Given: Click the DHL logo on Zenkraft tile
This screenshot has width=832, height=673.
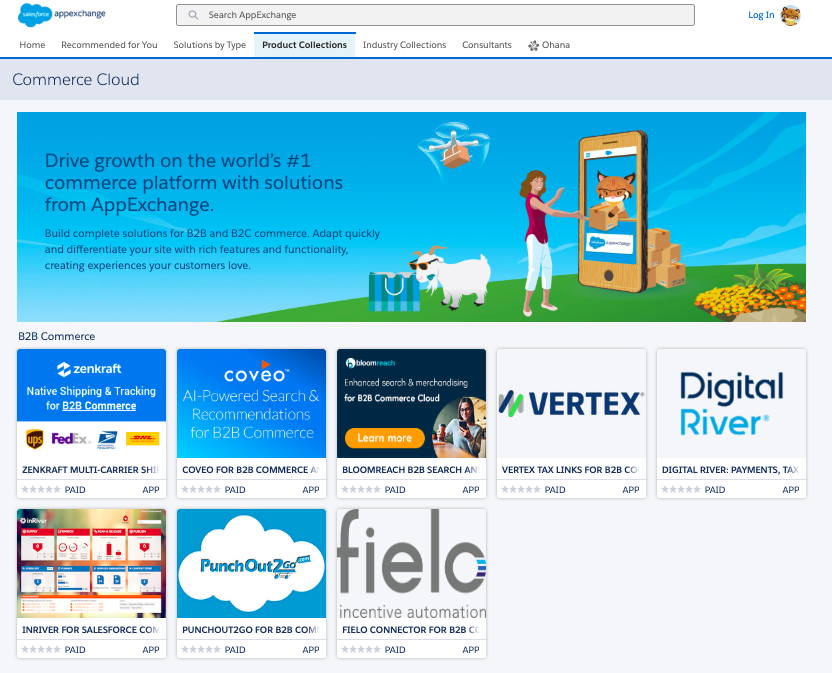Looking at the screenshot, I should click(x=143, y=439).
